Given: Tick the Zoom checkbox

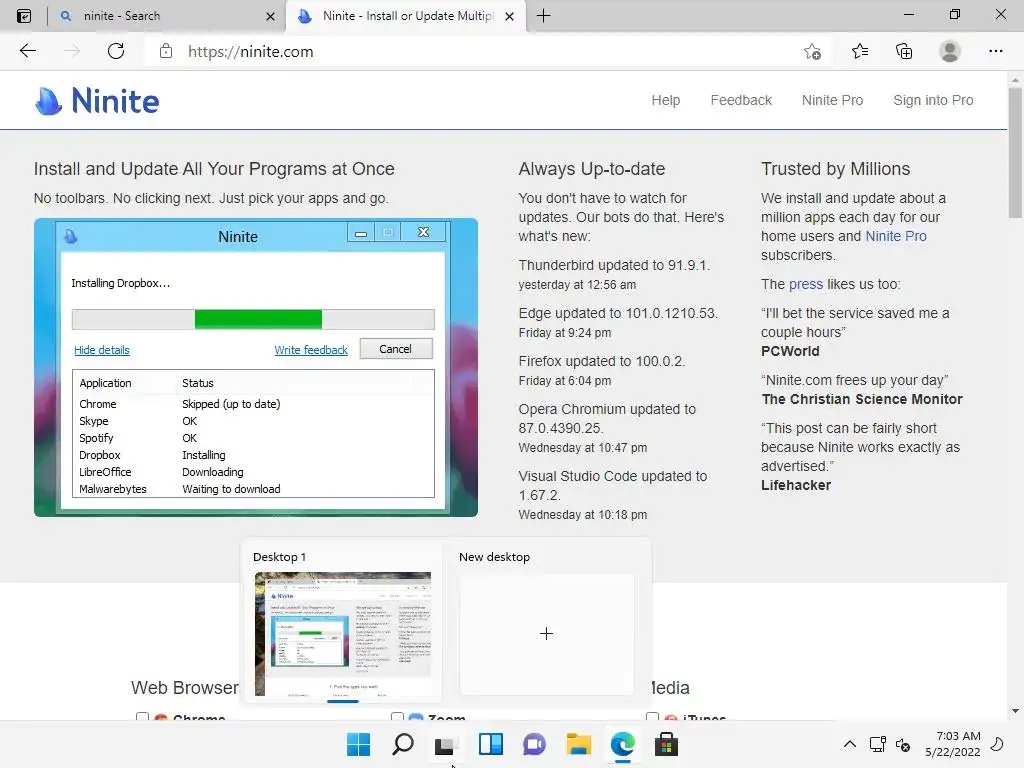Looking at the screenshot, I should 396,717.
